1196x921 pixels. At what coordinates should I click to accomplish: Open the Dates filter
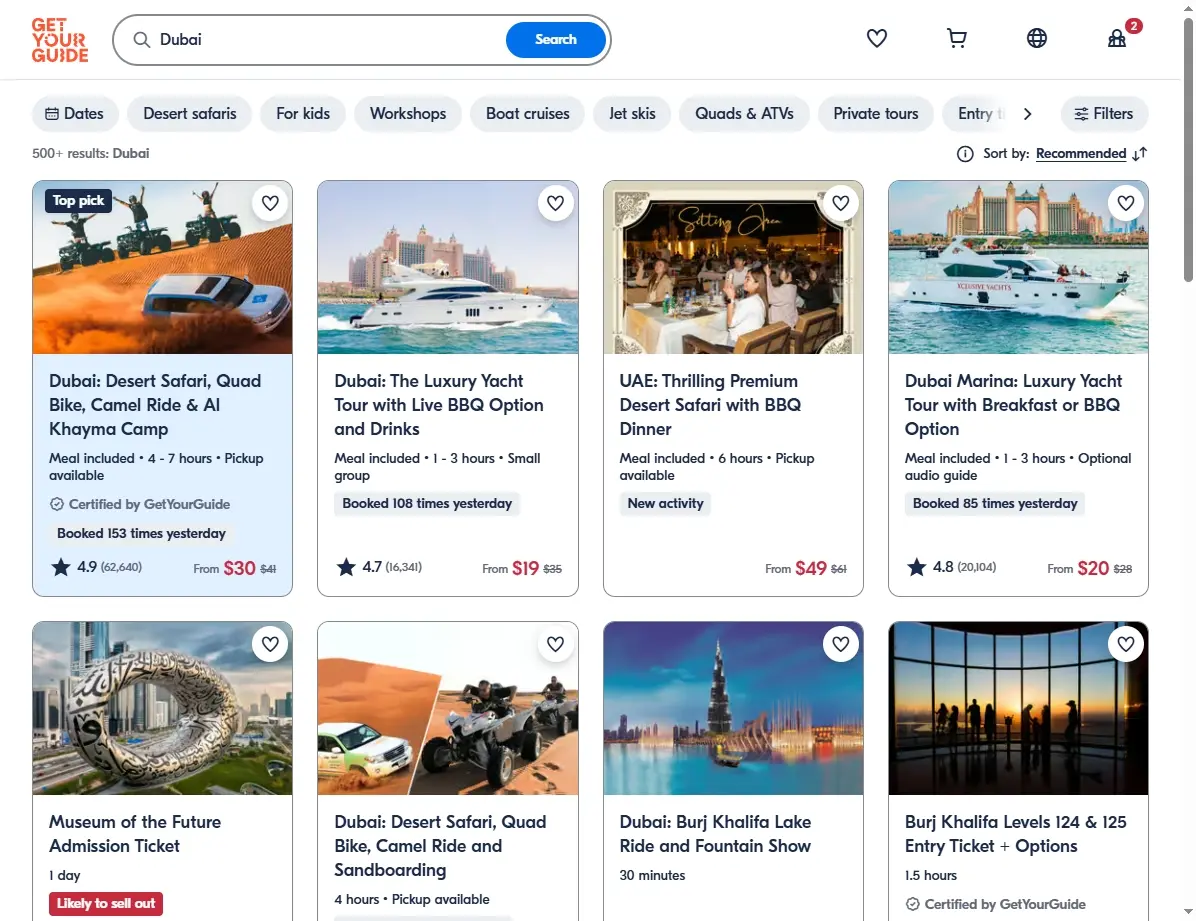pos(75,114)
